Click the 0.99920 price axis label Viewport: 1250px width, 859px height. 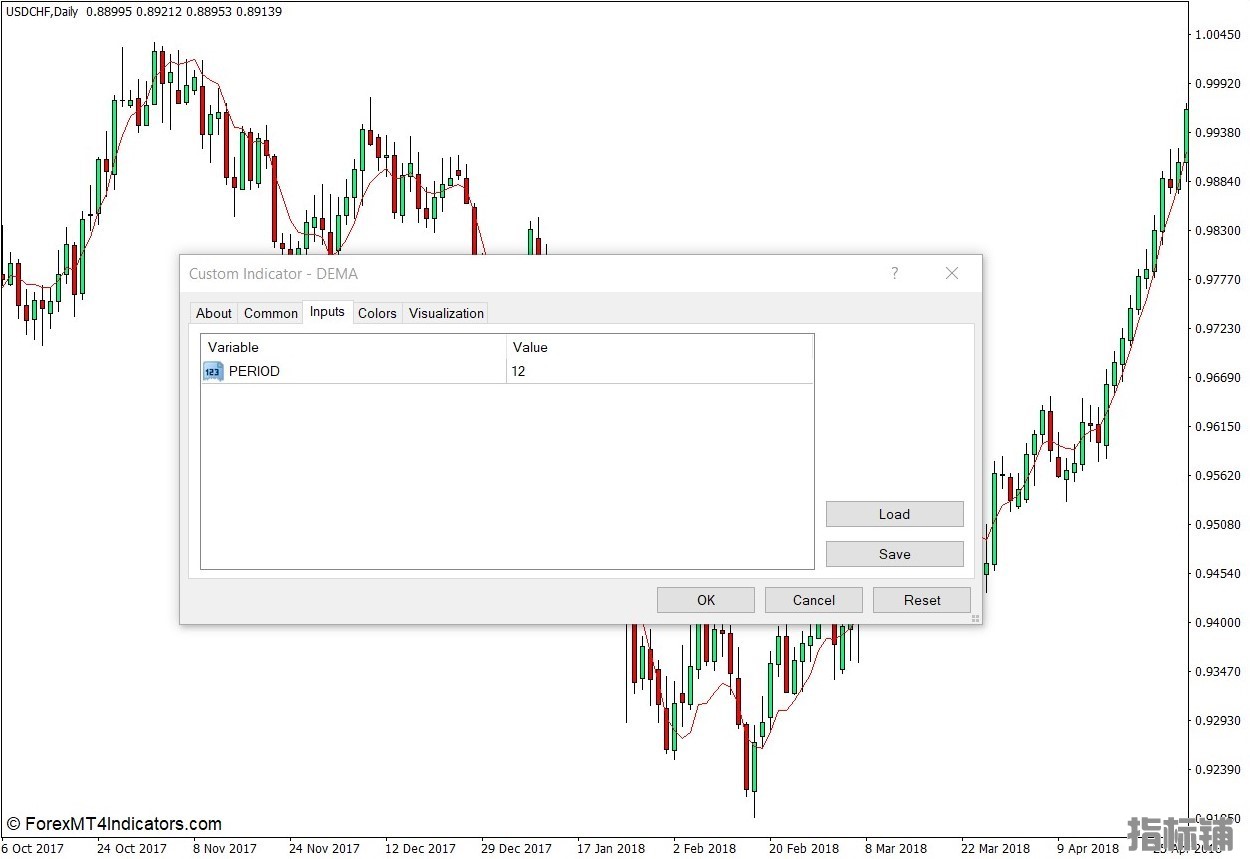[x=1218, y=84]
